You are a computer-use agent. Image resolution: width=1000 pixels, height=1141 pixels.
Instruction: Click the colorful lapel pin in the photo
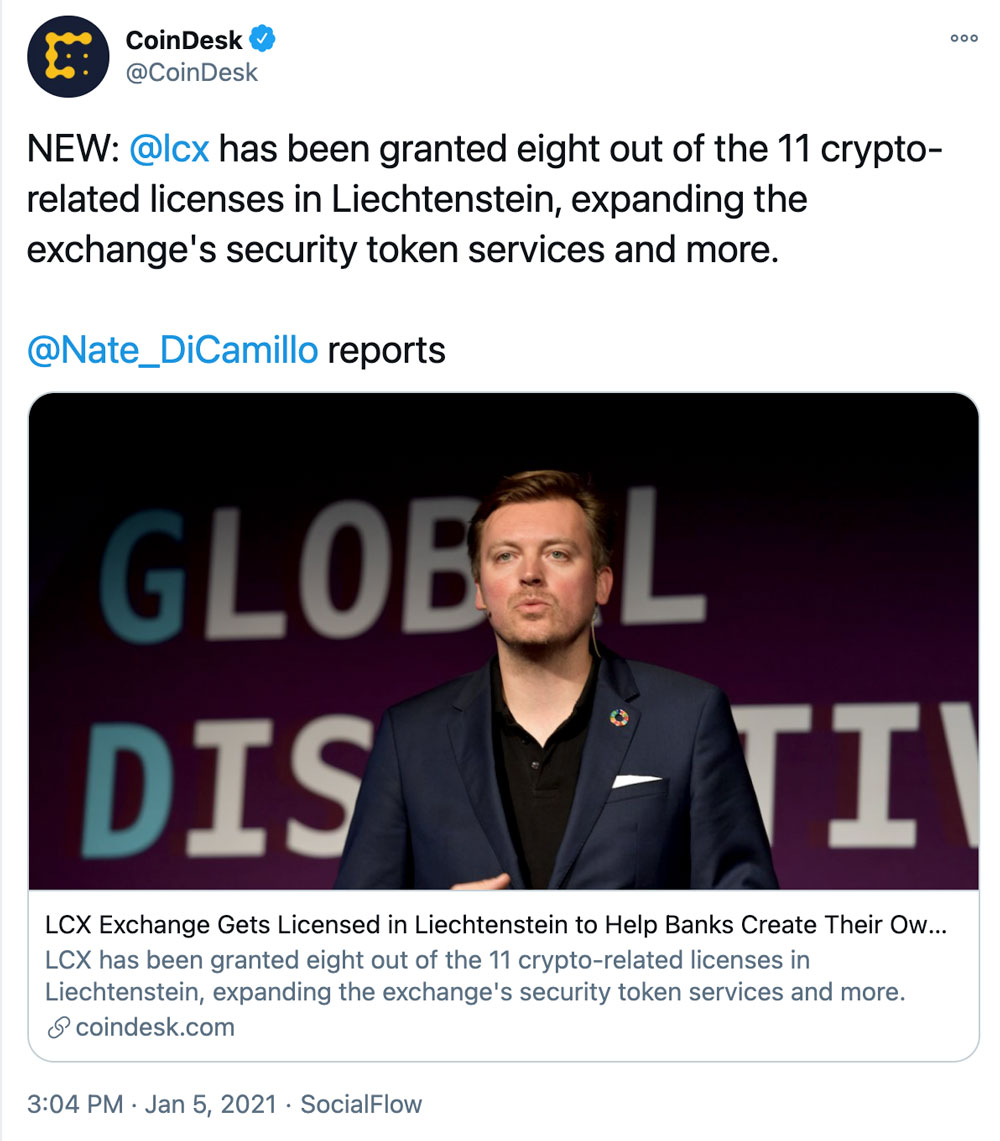620,716
